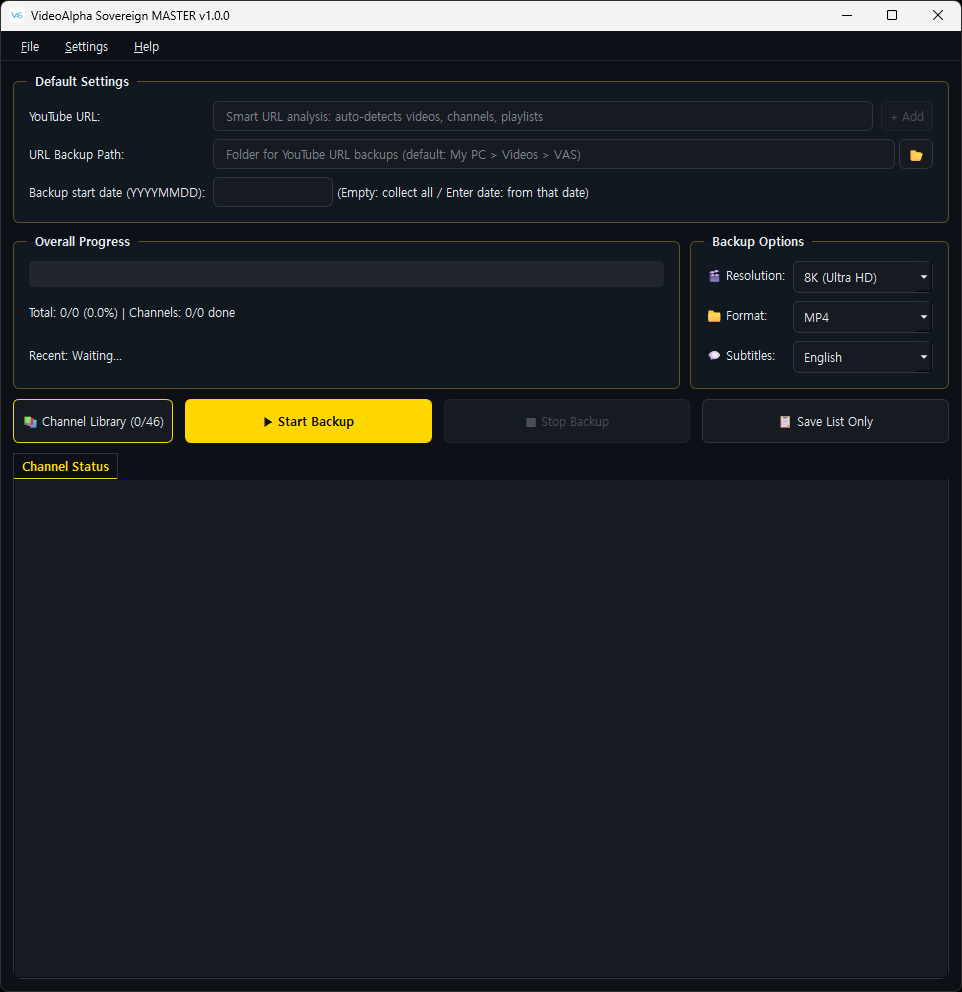The height and width of the screenshot is (992, 962).
Task: Open the Format dropdown set to MP4
Action: tap(862, 317)
